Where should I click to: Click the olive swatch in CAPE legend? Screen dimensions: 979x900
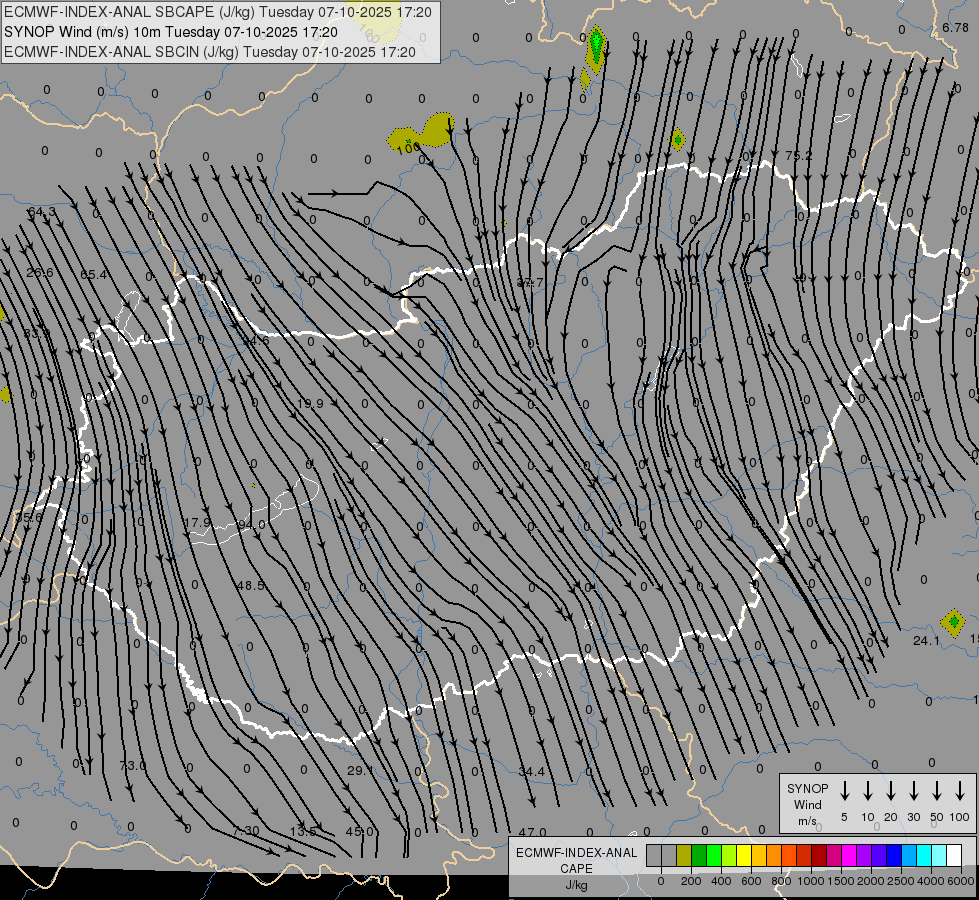point(684,856)
